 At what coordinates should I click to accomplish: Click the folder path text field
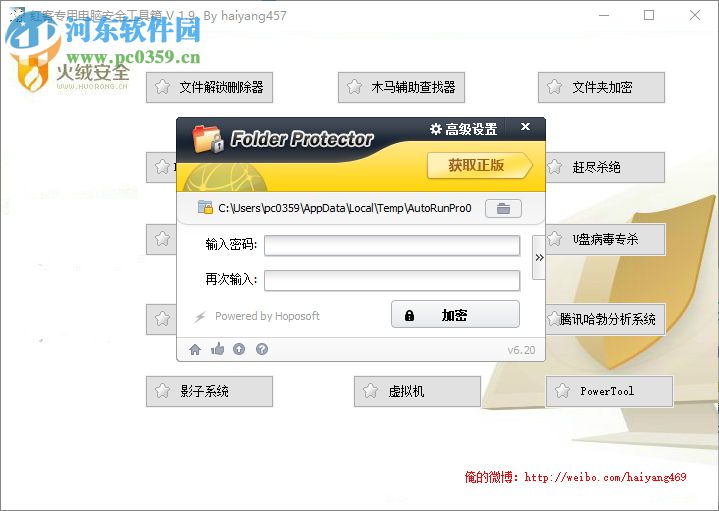[344, 208]
